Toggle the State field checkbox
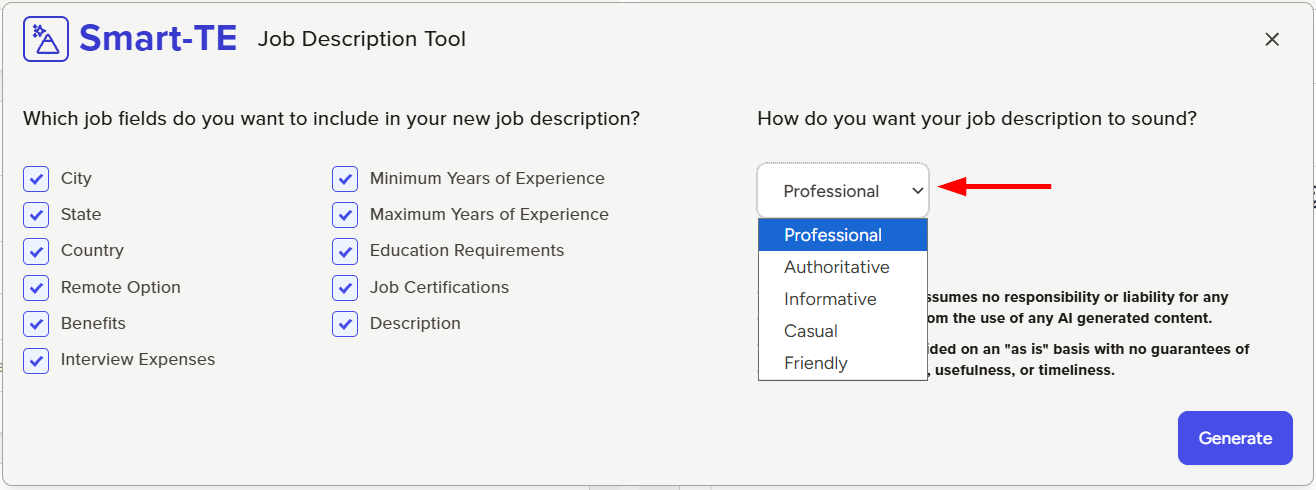Screen dimensions: 1316x490 (36, 215)
